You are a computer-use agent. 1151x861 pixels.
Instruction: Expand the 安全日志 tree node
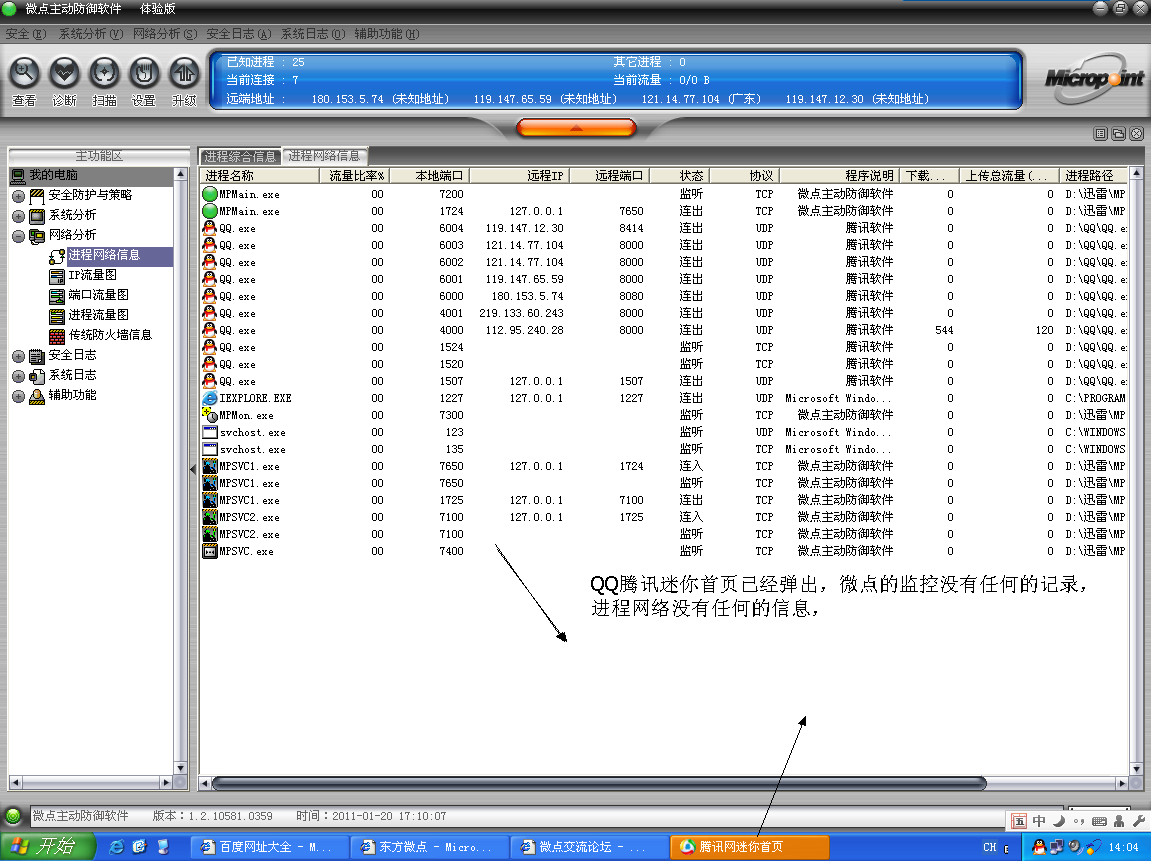pos(18,356)
